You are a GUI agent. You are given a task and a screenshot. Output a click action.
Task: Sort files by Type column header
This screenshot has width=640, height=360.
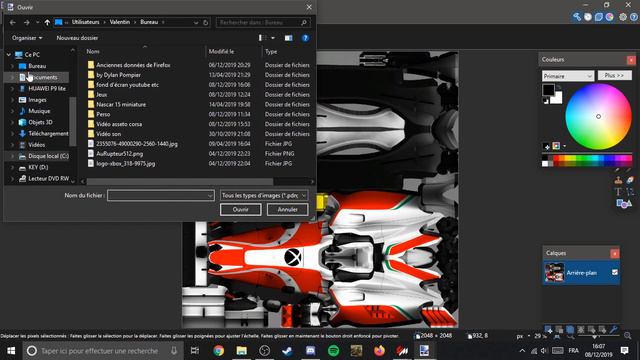[x=271, y=51]
